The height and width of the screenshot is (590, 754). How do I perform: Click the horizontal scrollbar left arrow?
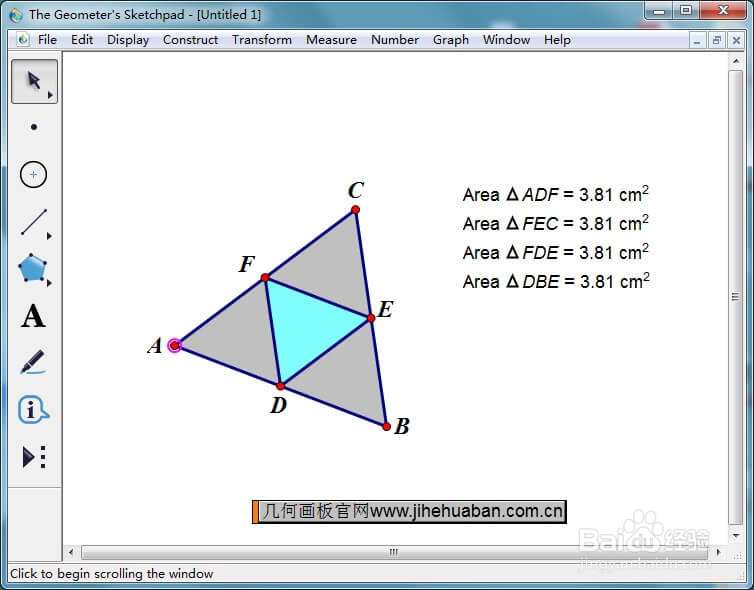point(71,552)
